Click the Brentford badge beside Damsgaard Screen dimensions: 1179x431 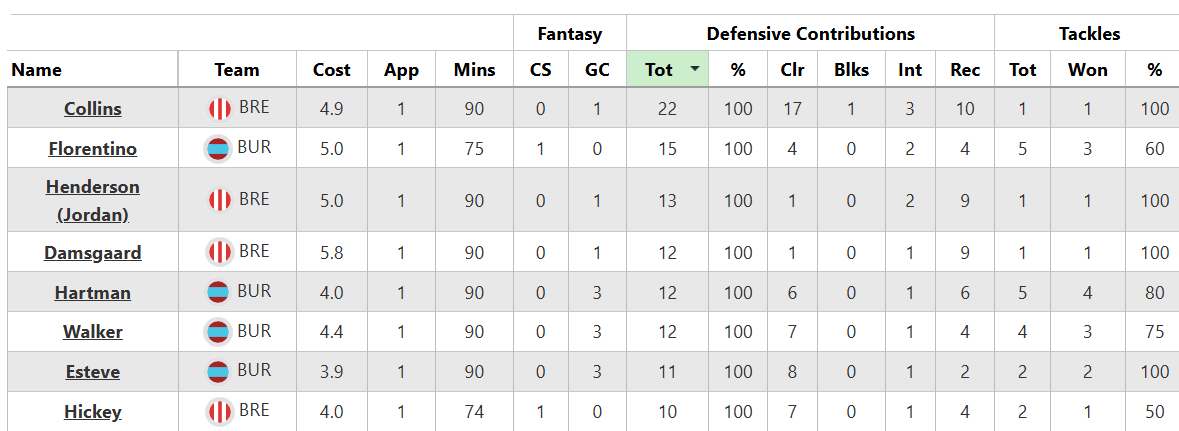click(219, 252)
